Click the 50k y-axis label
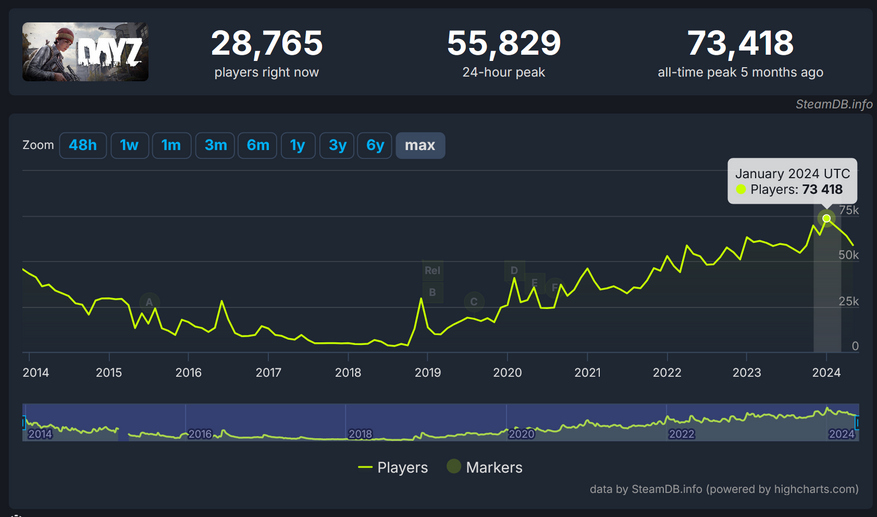Image resolution: width=877 pixels, height=517 pixels. coord(848,255)
